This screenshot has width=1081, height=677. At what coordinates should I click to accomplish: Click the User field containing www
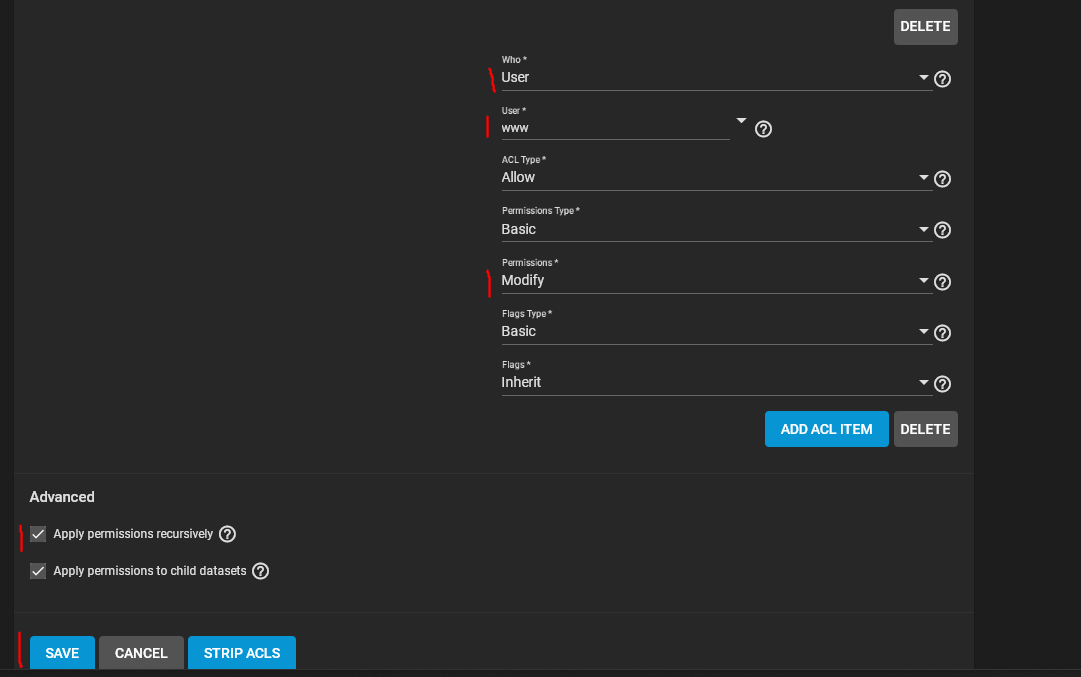point(615,128)
